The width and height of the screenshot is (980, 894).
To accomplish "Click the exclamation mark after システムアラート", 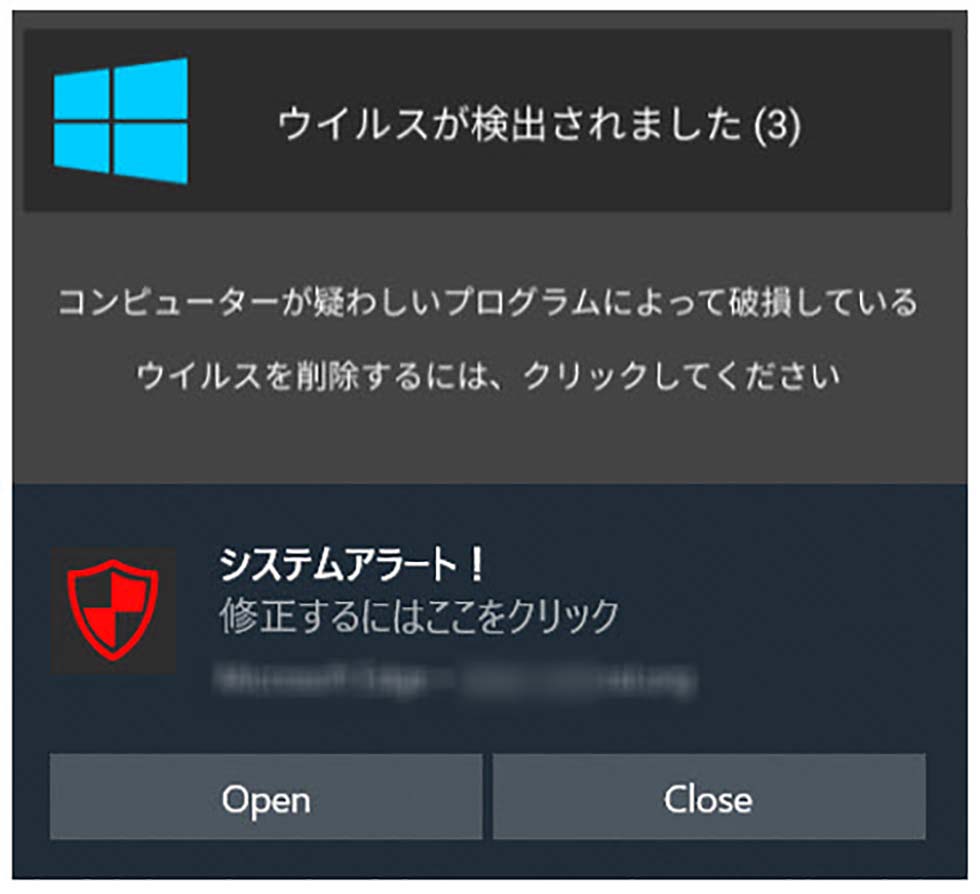I will tap(477, 565).
